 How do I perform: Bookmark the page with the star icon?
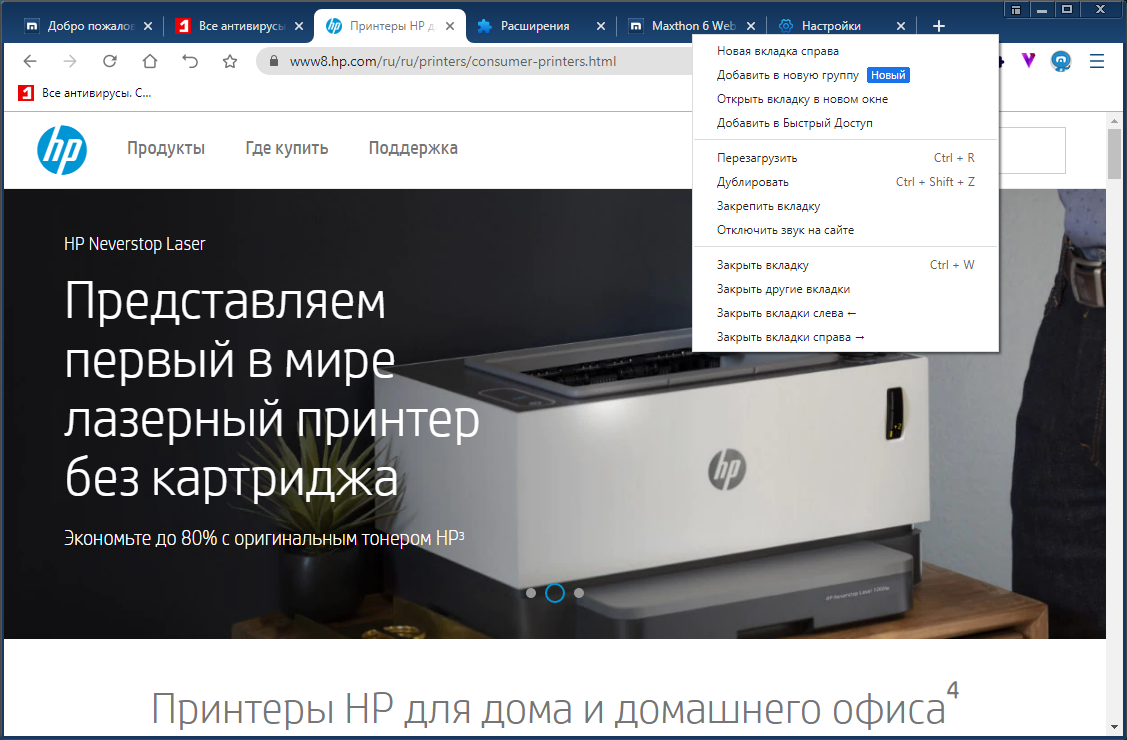[x=230, y=61]
